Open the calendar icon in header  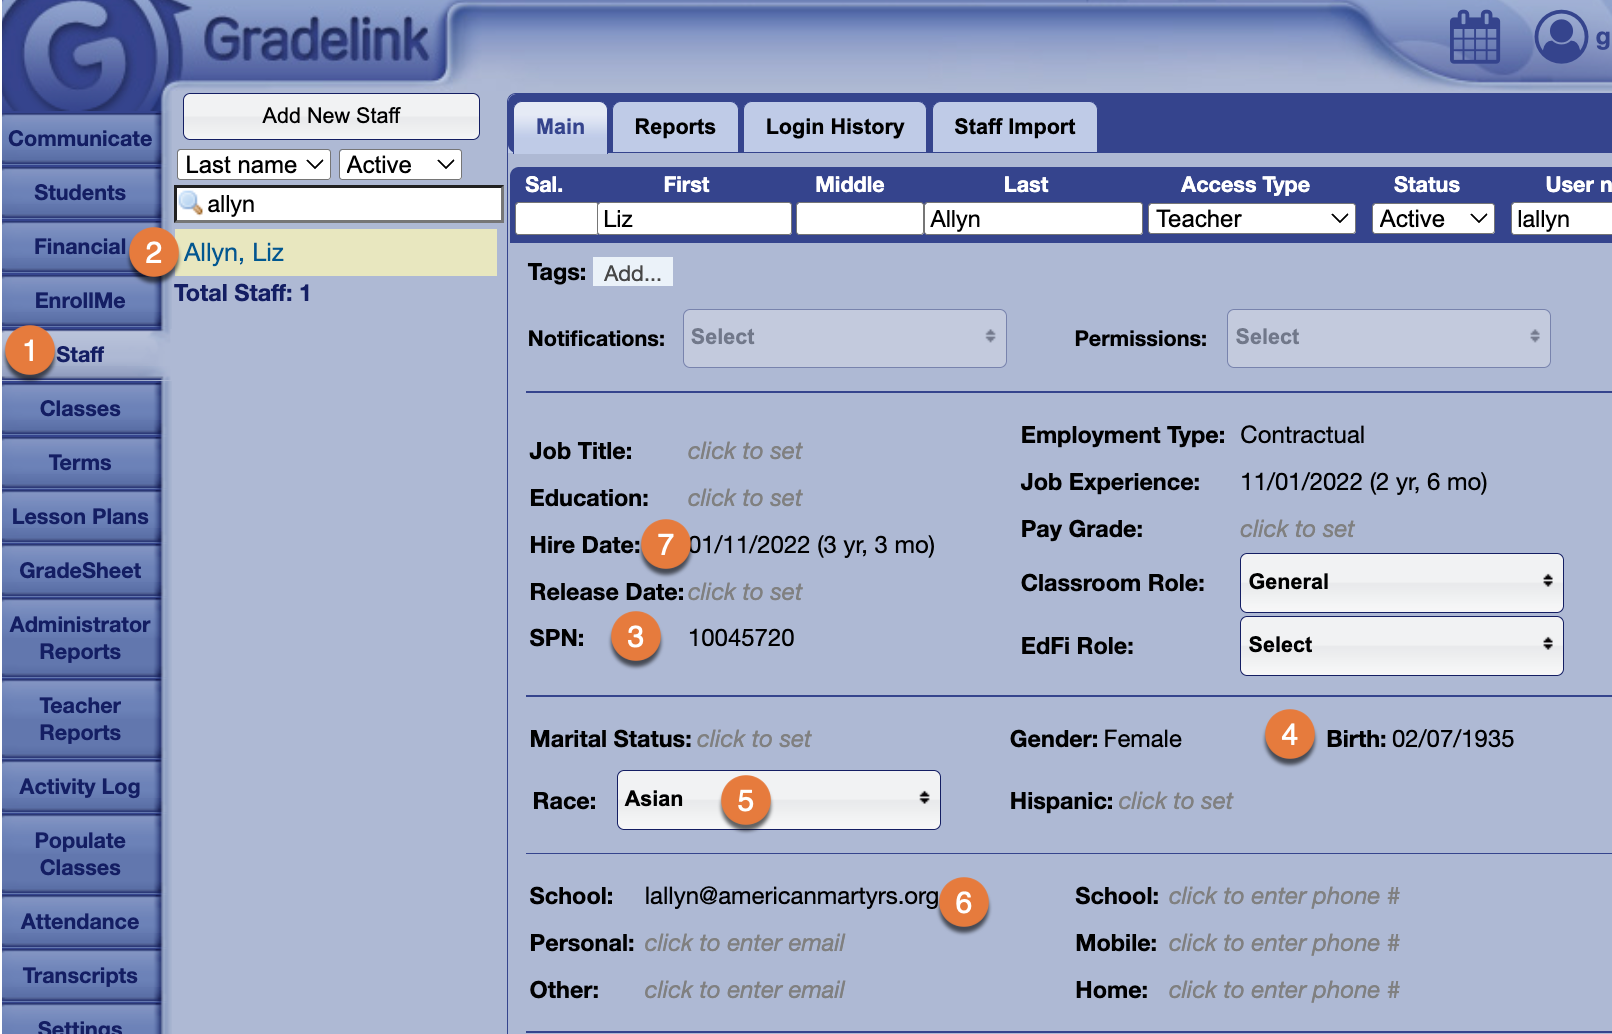pos(1474,37)
